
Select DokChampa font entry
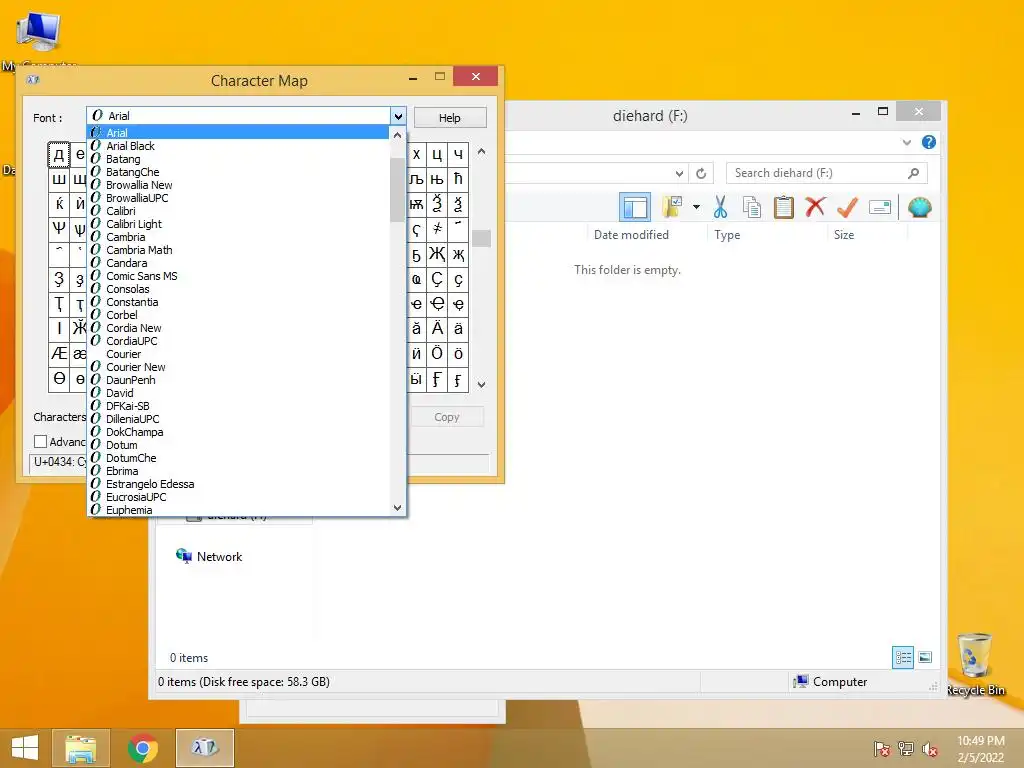[x=238, y=432]
